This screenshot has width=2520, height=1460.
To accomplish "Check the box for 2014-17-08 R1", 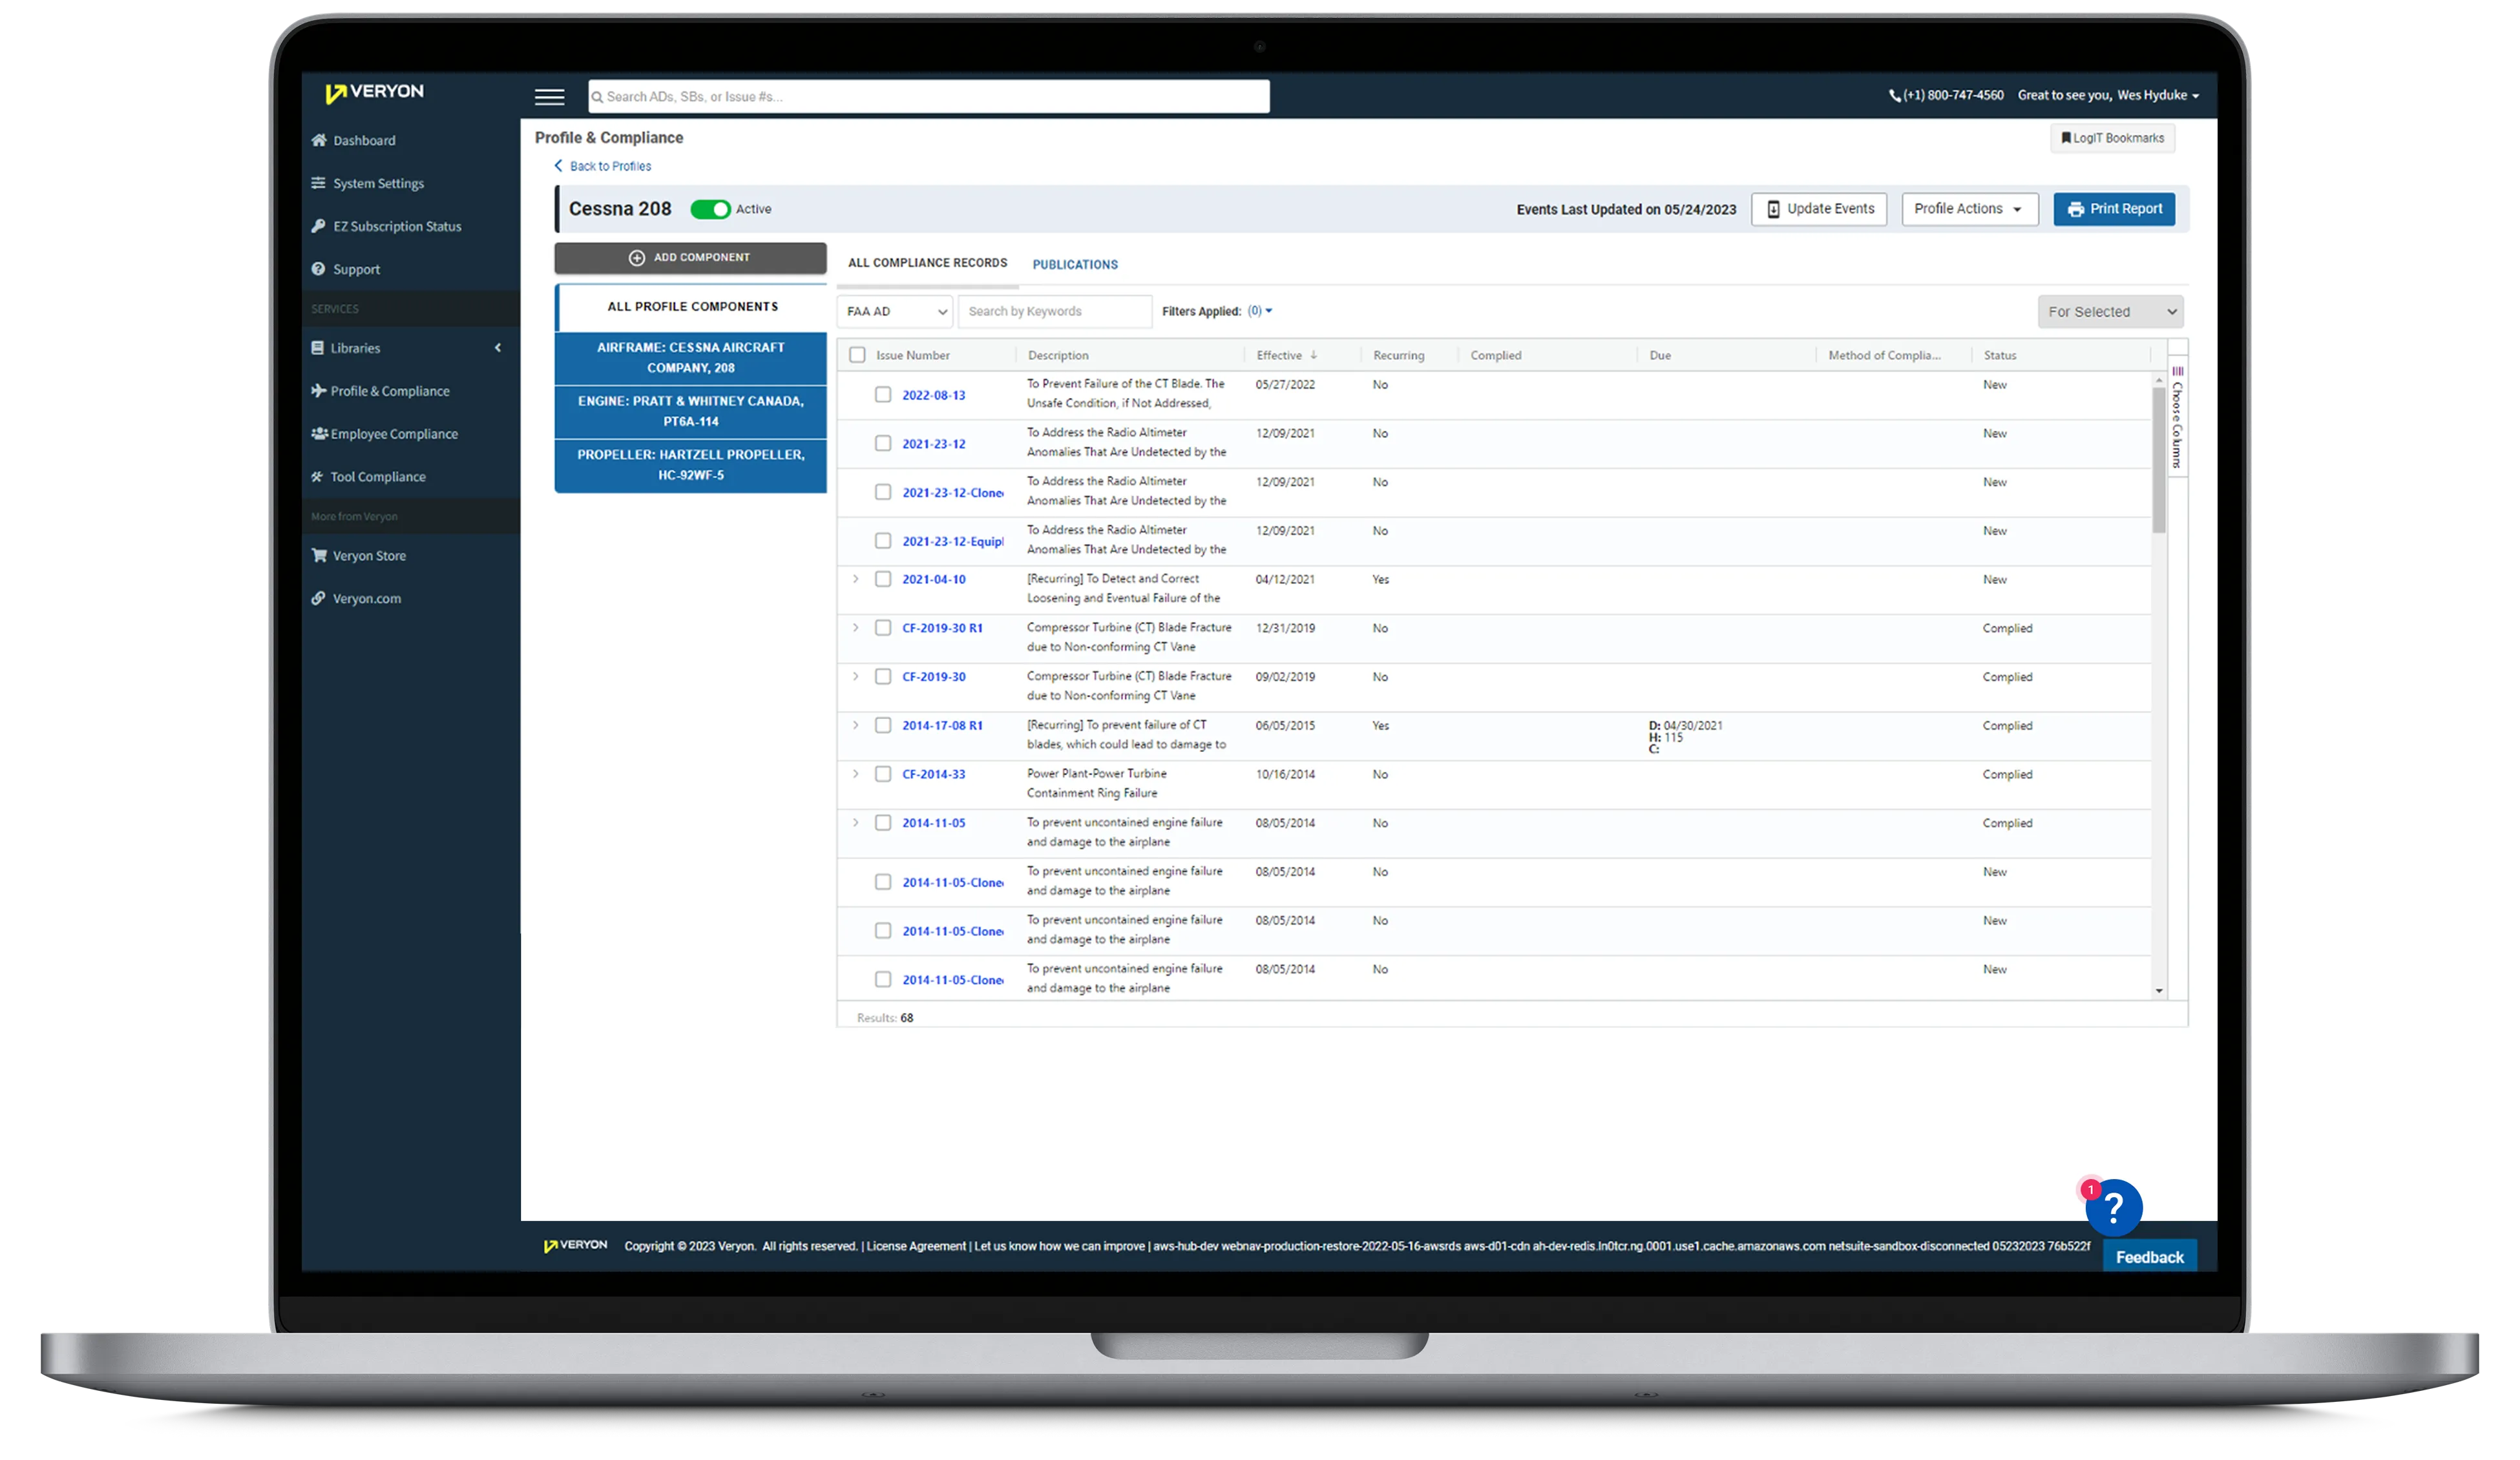I will (x=883, y=725).
